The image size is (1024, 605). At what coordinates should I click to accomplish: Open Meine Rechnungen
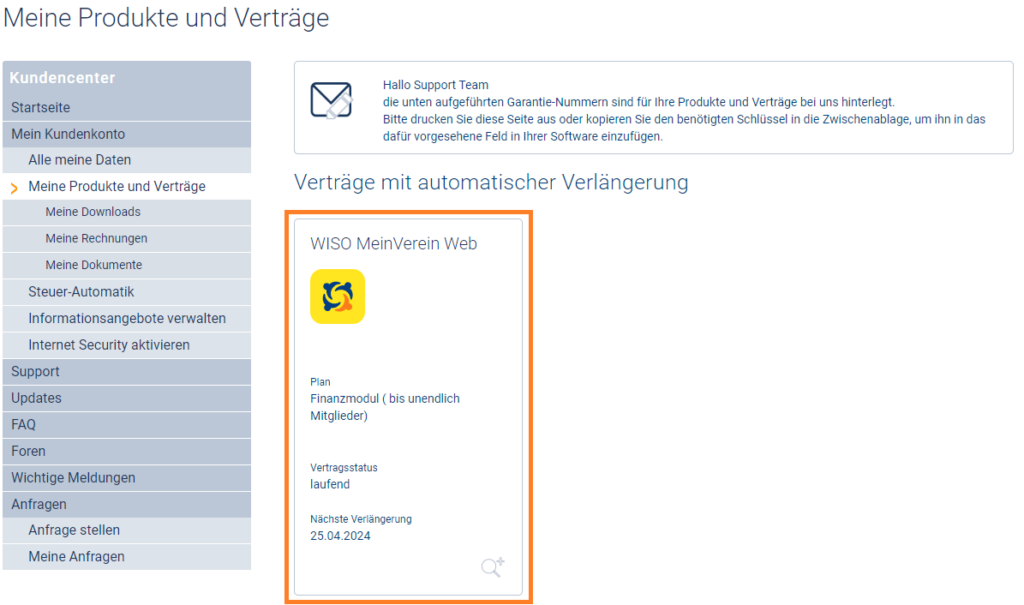127,239
